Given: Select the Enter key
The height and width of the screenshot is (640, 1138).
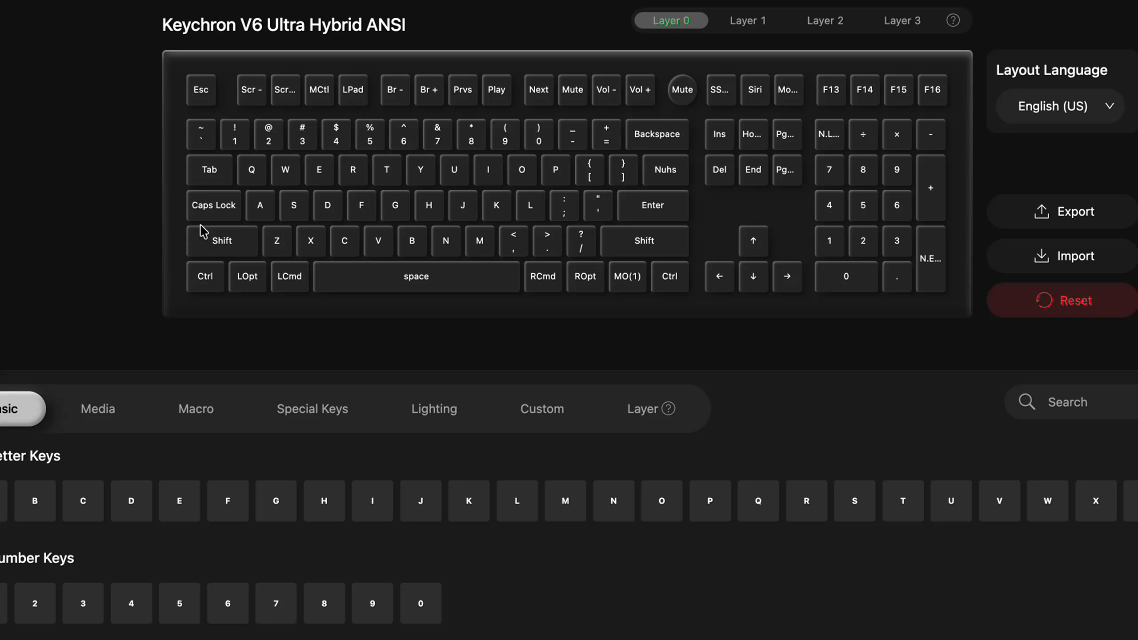Looking at the screenshot, I should pos(652,205).
